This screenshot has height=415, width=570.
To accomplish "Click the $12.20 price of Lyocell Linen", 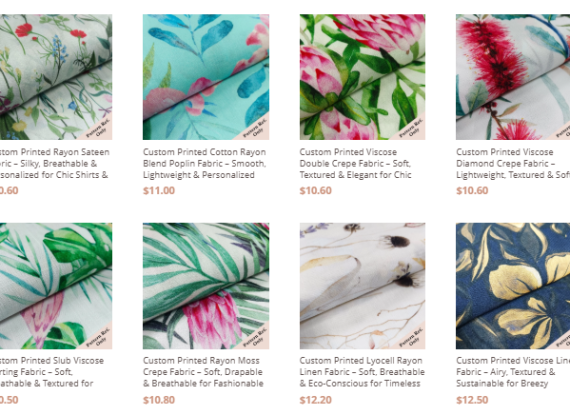I will pyautogui.click(x=316, y=400).
